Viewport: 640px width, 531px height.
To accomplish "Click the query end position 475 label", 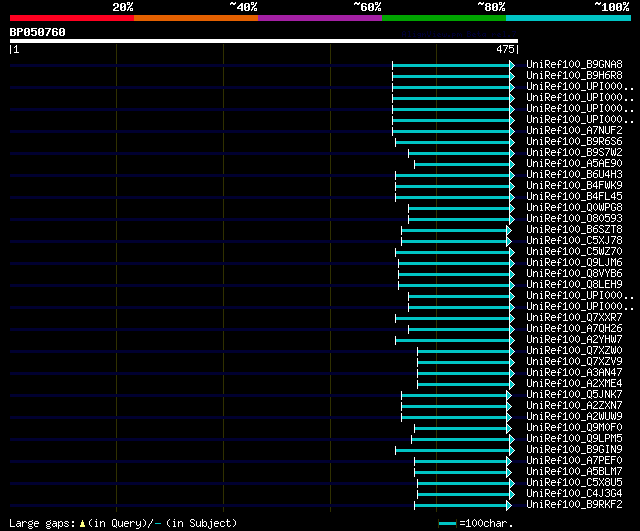I will pyautogui.click(x=505, y=49).
